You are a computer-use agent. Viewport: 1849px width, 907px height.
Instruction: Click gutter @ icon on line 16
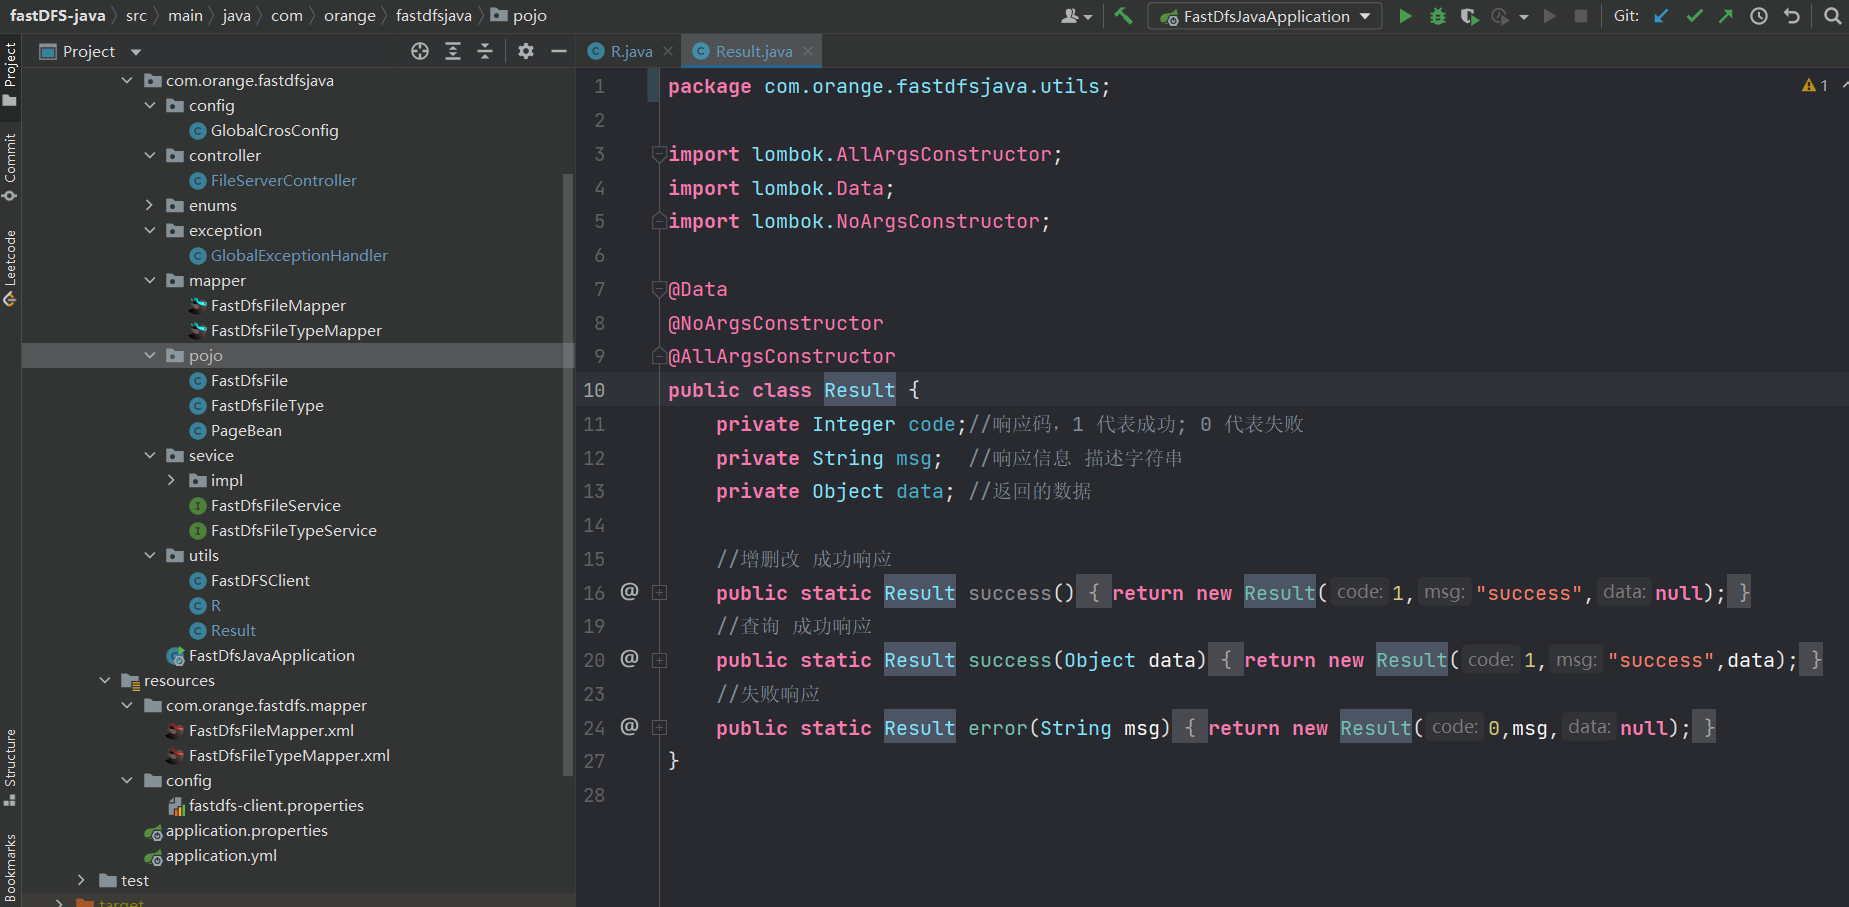629,591
